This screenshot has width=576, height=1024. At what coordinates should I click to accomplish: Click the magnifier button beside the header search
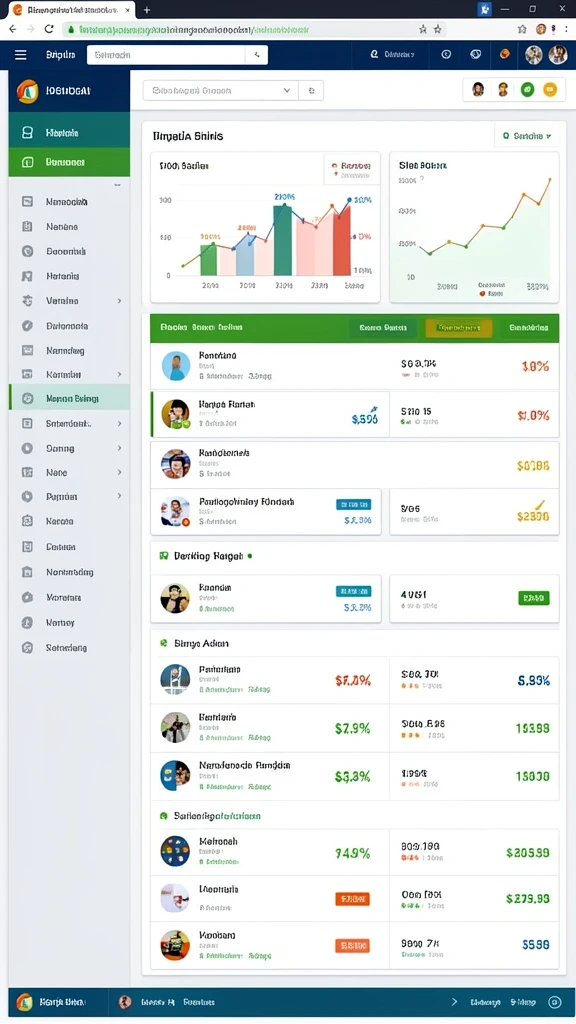pyautogui.click(x=257, y=55)
